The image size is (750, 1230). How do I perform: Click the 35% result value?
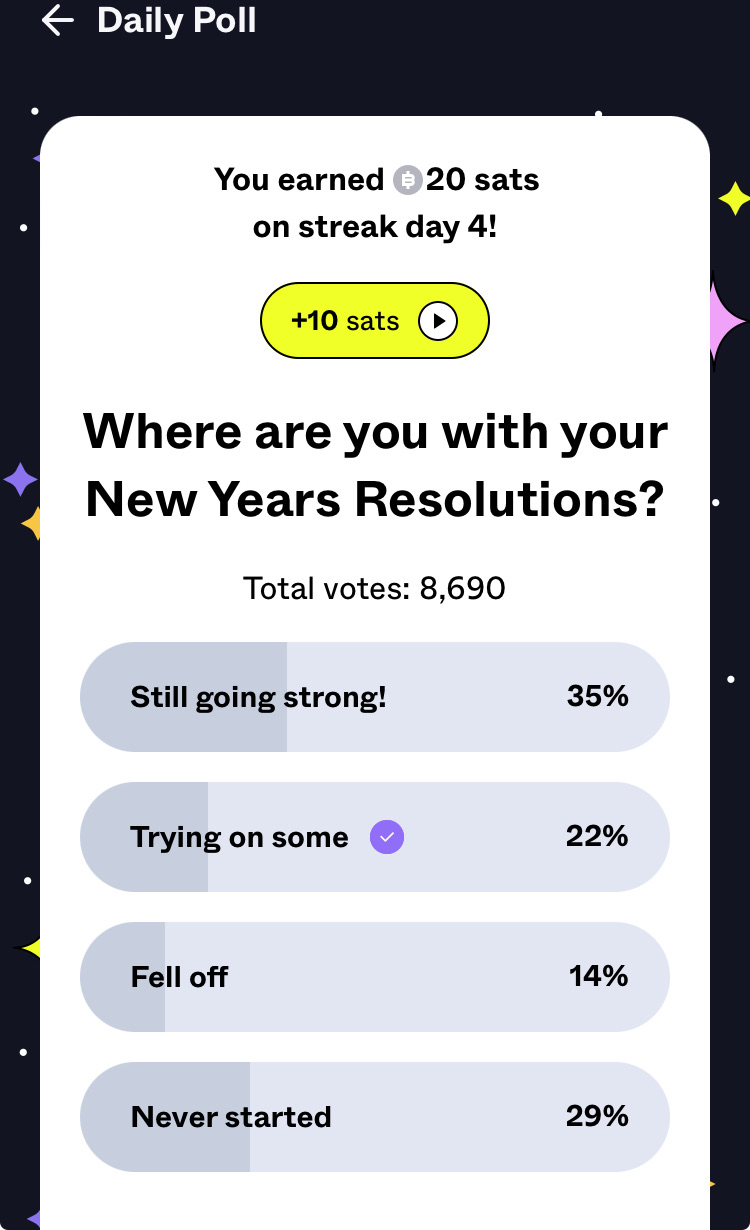pyautogui.click(x=597, y=696)
